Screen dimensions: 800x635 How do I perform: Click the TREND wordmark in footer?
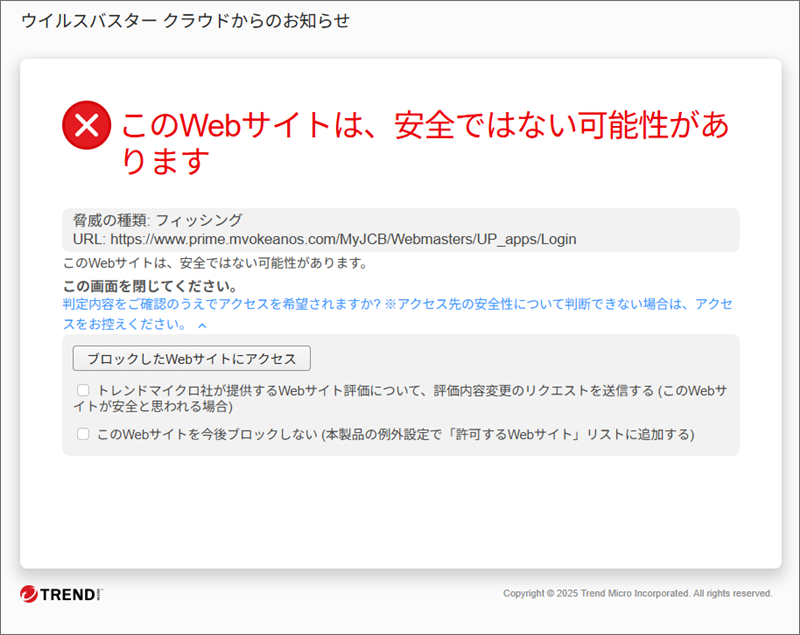pos(67,595)
